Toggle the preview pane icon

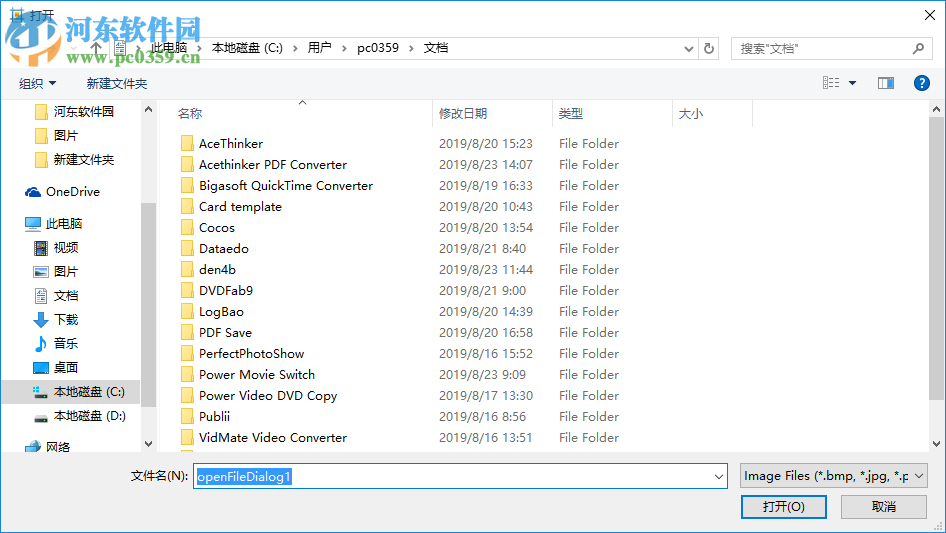point(886,83)
